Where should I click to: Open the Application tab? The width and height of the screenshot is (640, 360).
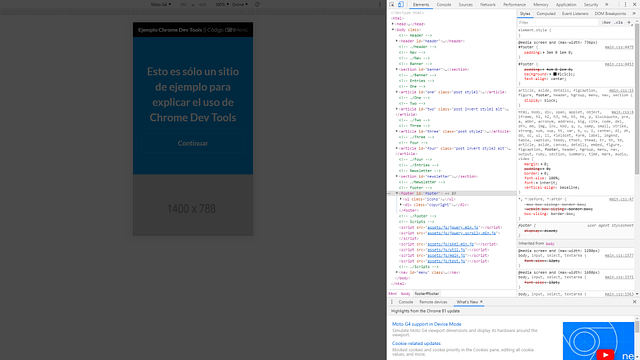point(566,4)
